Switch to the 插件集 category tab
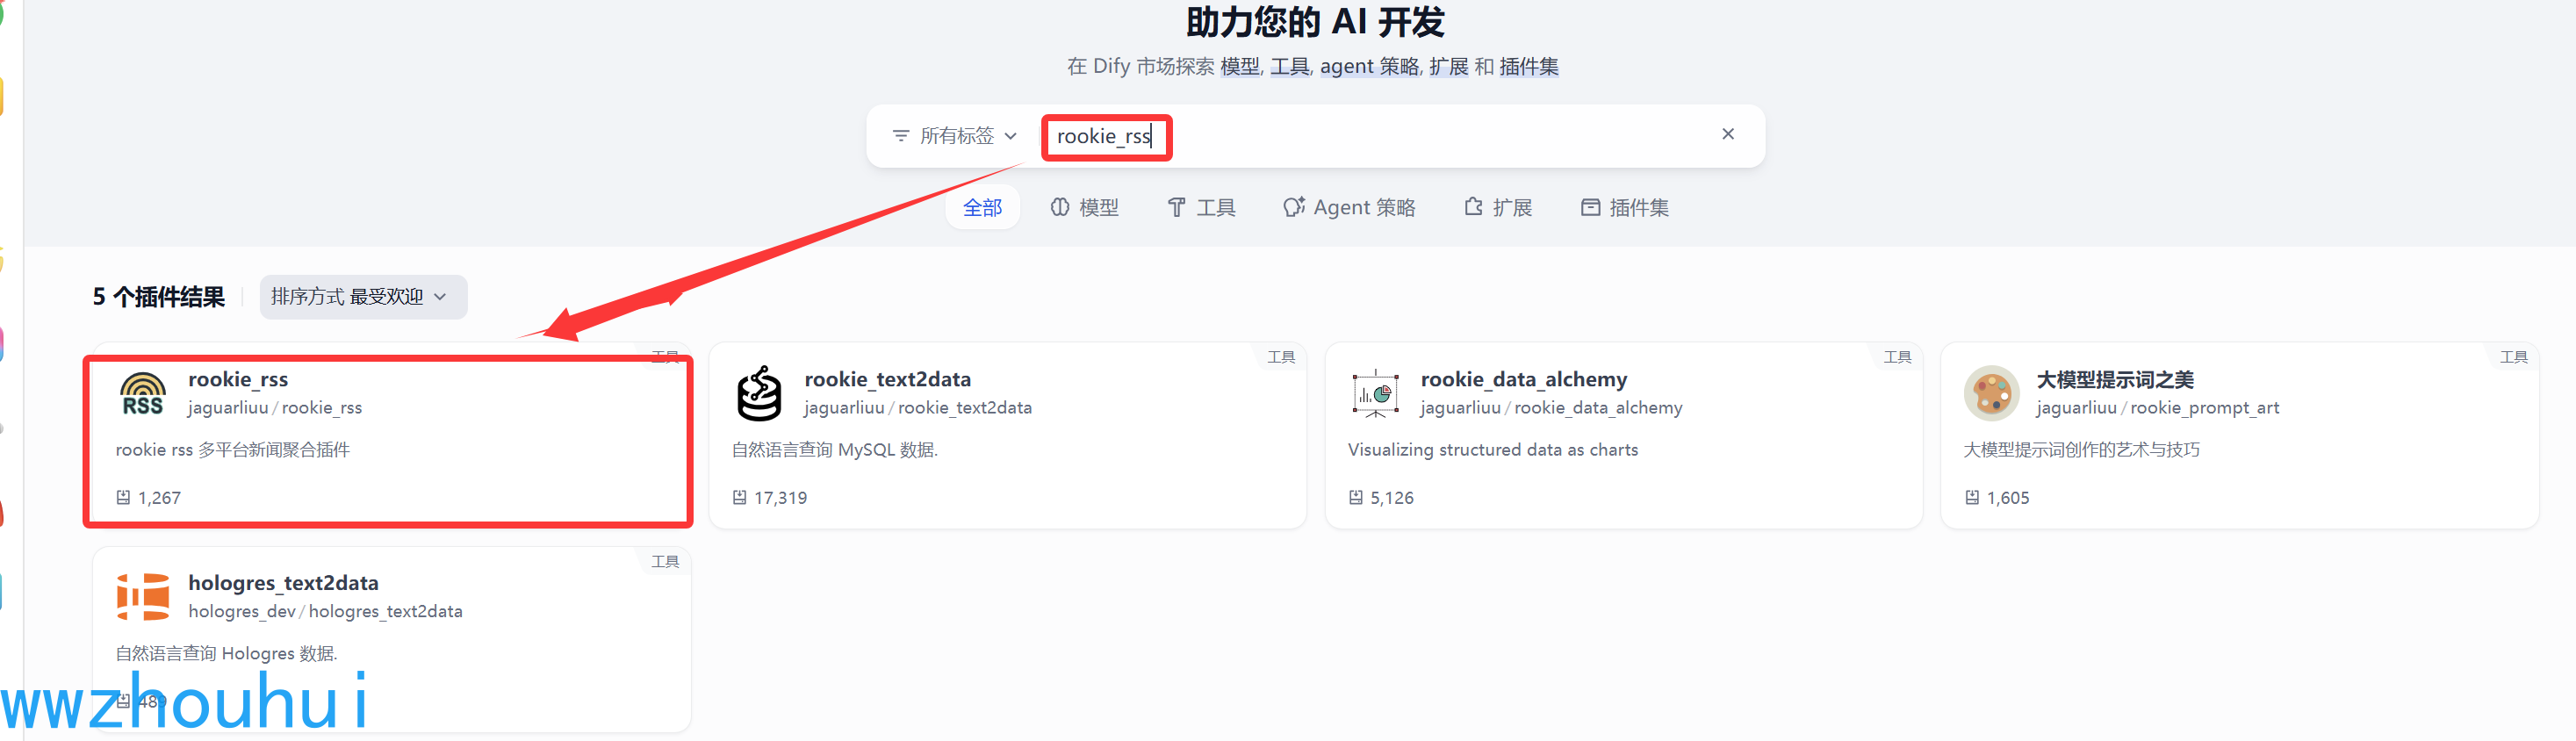Viewport: 2576px width, 741px height. (x=1624, y=207)
